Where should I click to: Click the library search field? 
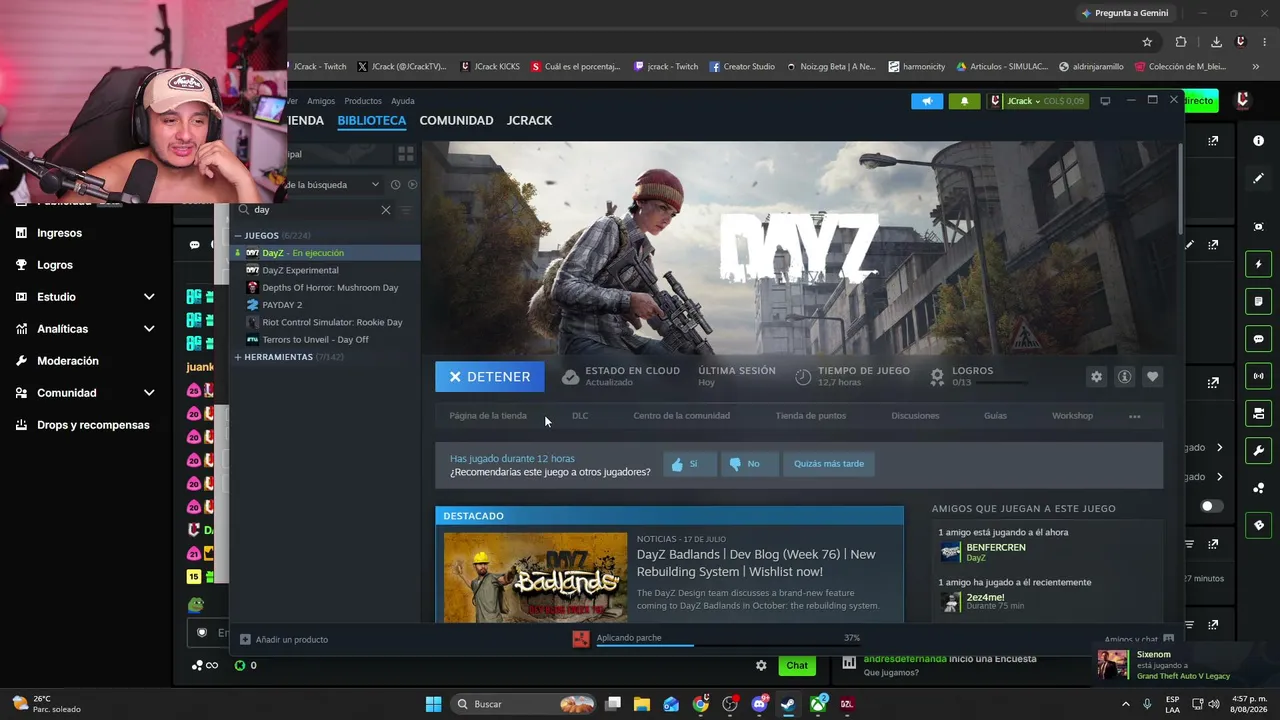pos(315,210)
